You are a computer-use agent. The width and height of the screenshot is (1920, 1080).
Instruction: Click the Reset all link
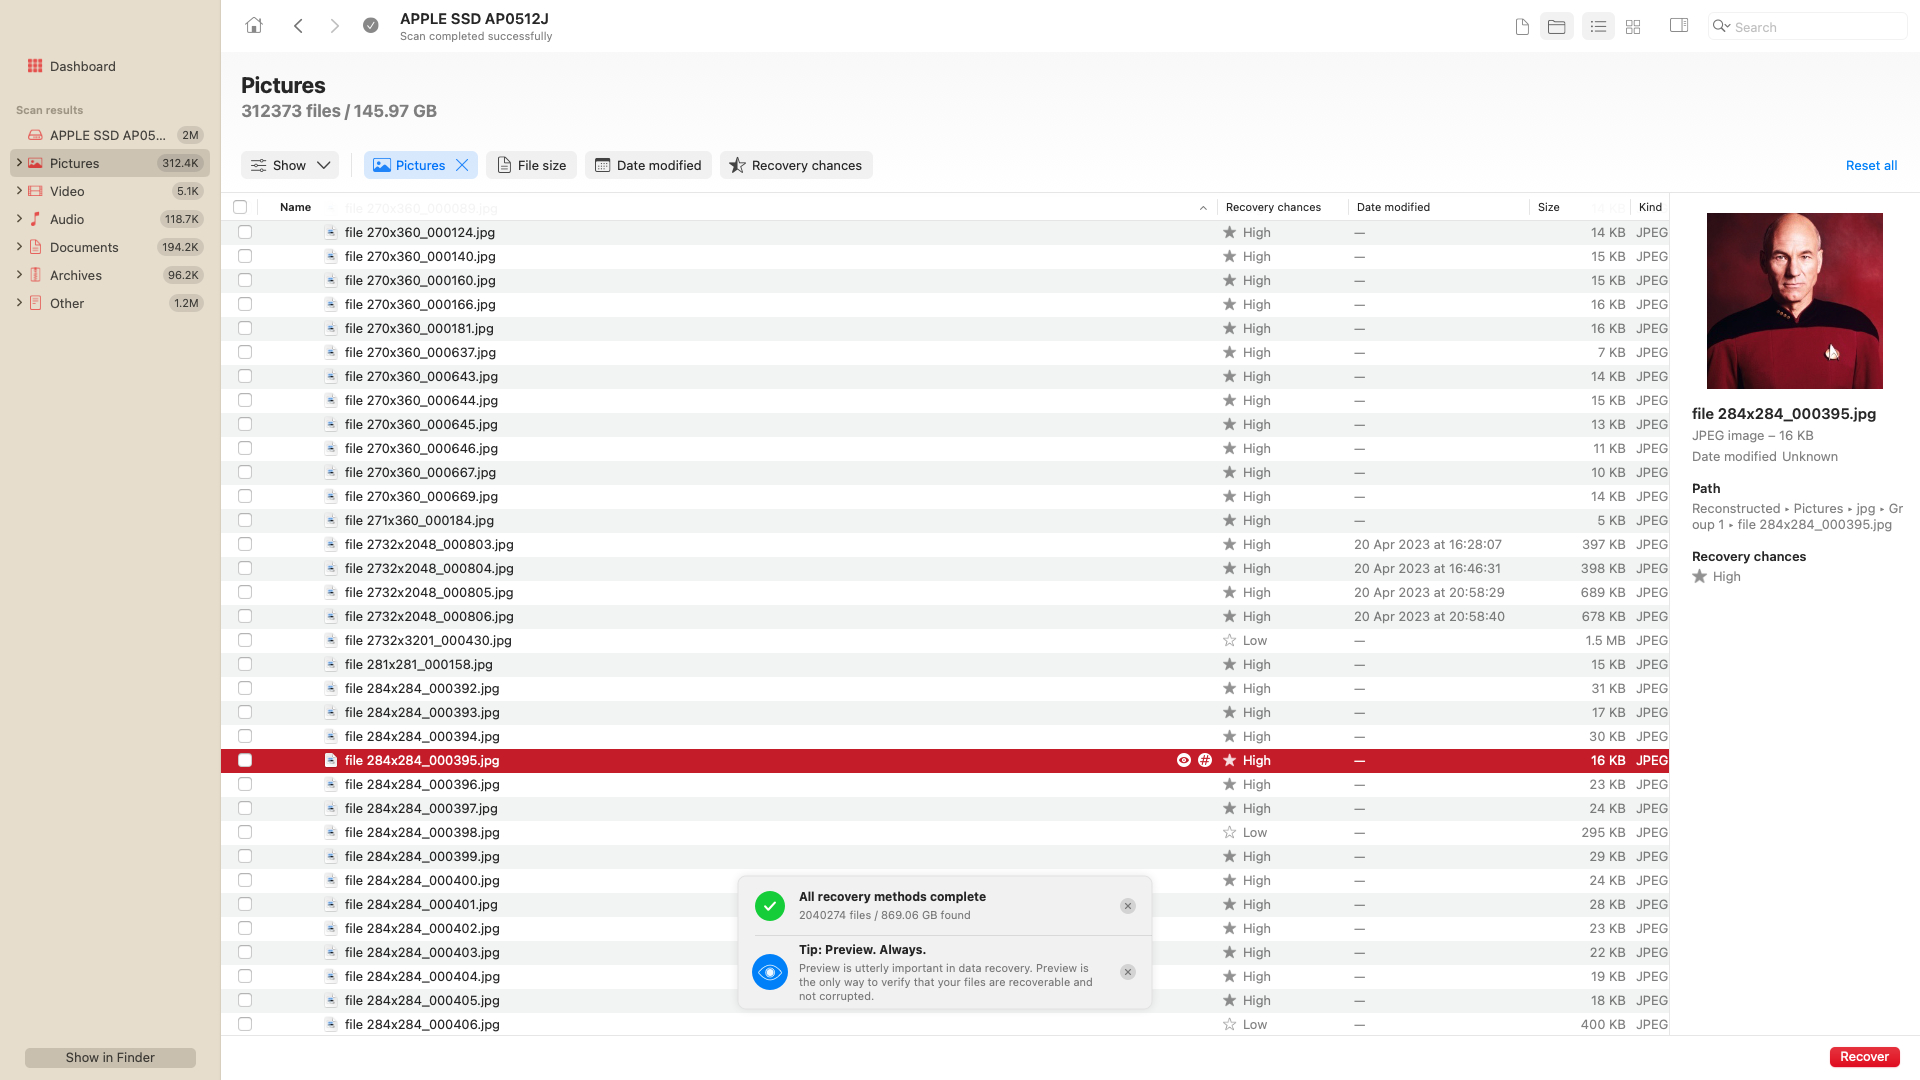point(1871,166)
